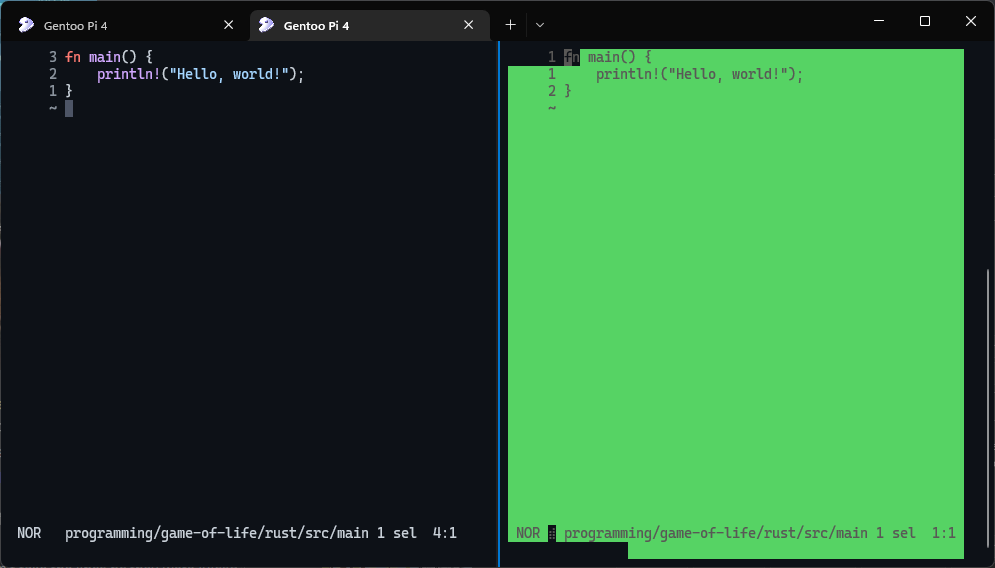
Task: Select the active Gentoo Pi 4 tab
Action: [x=368, y=25]
